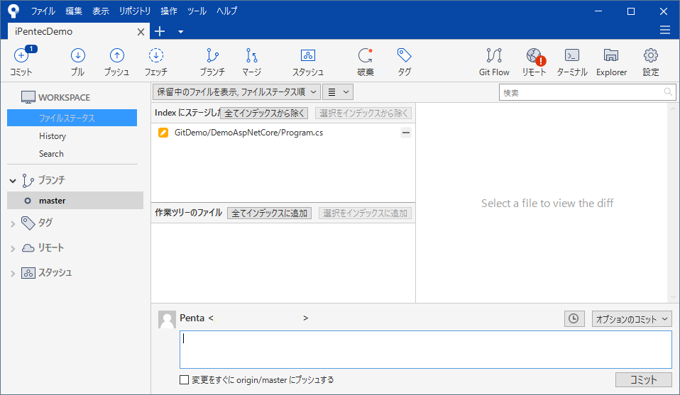The height and width of the screenshot is (395, 680).
Task: Open the Repository (リポジトリ) menu
Action: coord(135,11)
